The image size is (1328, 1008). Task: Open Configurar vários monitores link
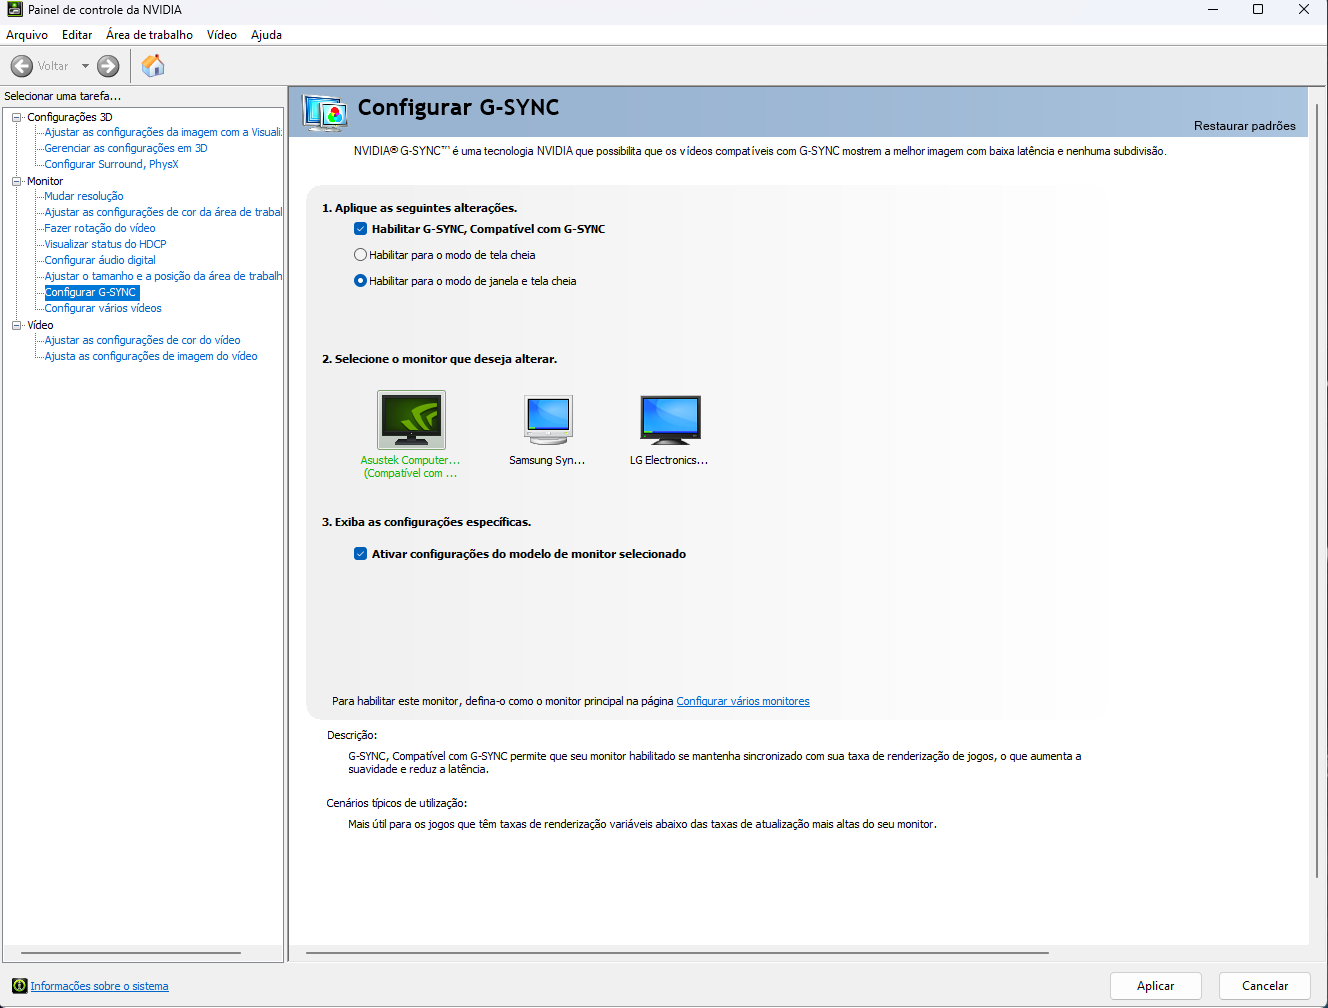click(x=743, y=701)
